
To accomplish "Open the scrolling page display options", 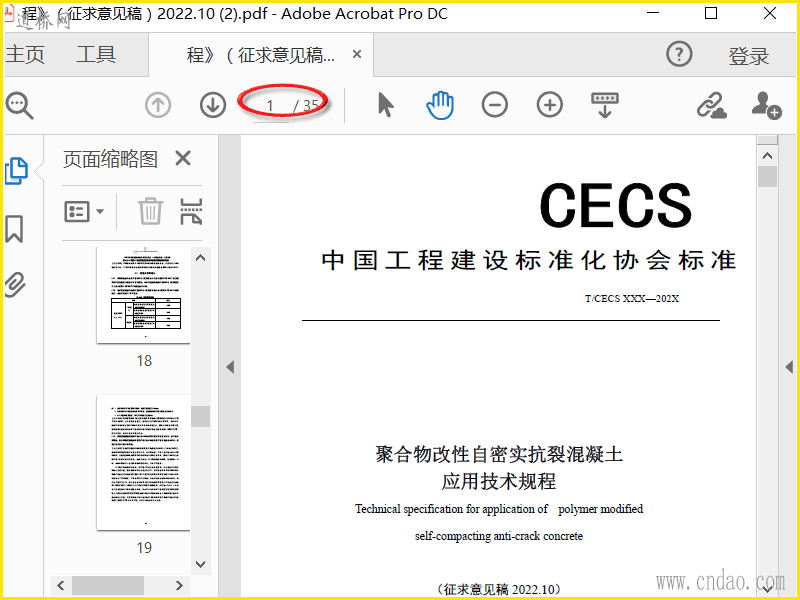I will pyautogui.click(x=605, y=105).
